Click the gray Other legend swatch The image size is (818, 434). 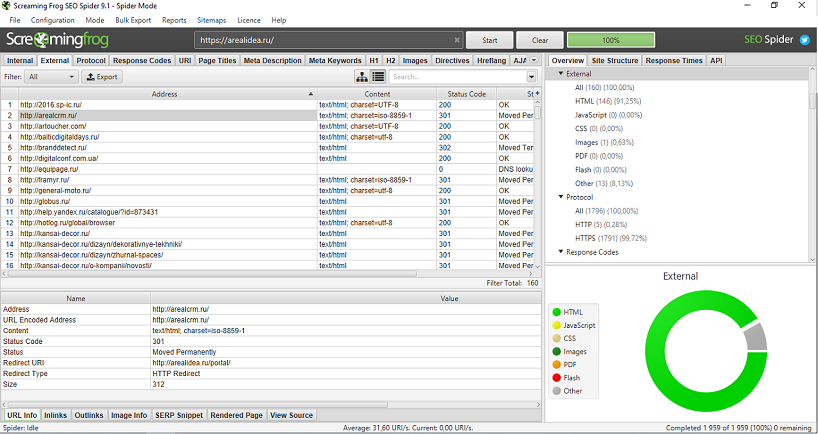pos(556,391)
